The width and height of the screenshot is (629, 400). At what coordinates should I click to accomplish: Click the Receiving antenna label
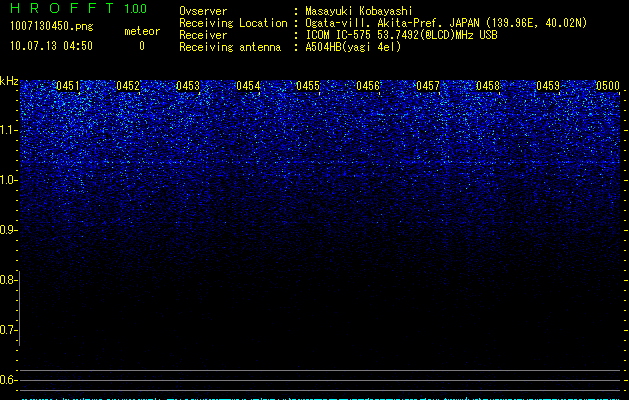(230, 47)
